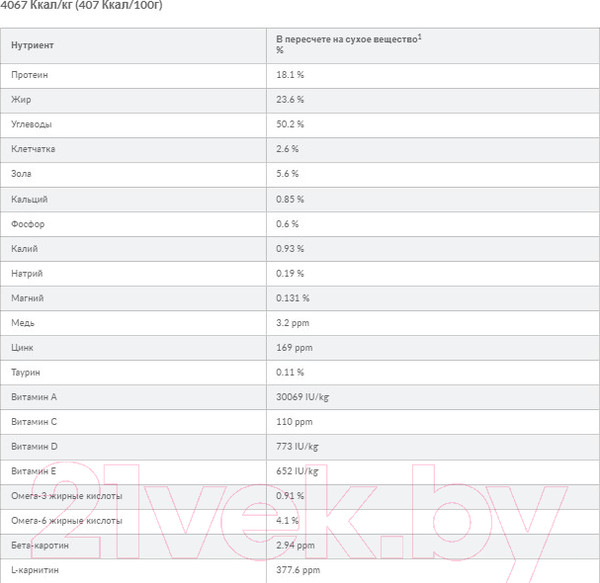Click the 50.2 % Углеводы value
Viewport: 600px width, 583px height.
click(290, 125)
